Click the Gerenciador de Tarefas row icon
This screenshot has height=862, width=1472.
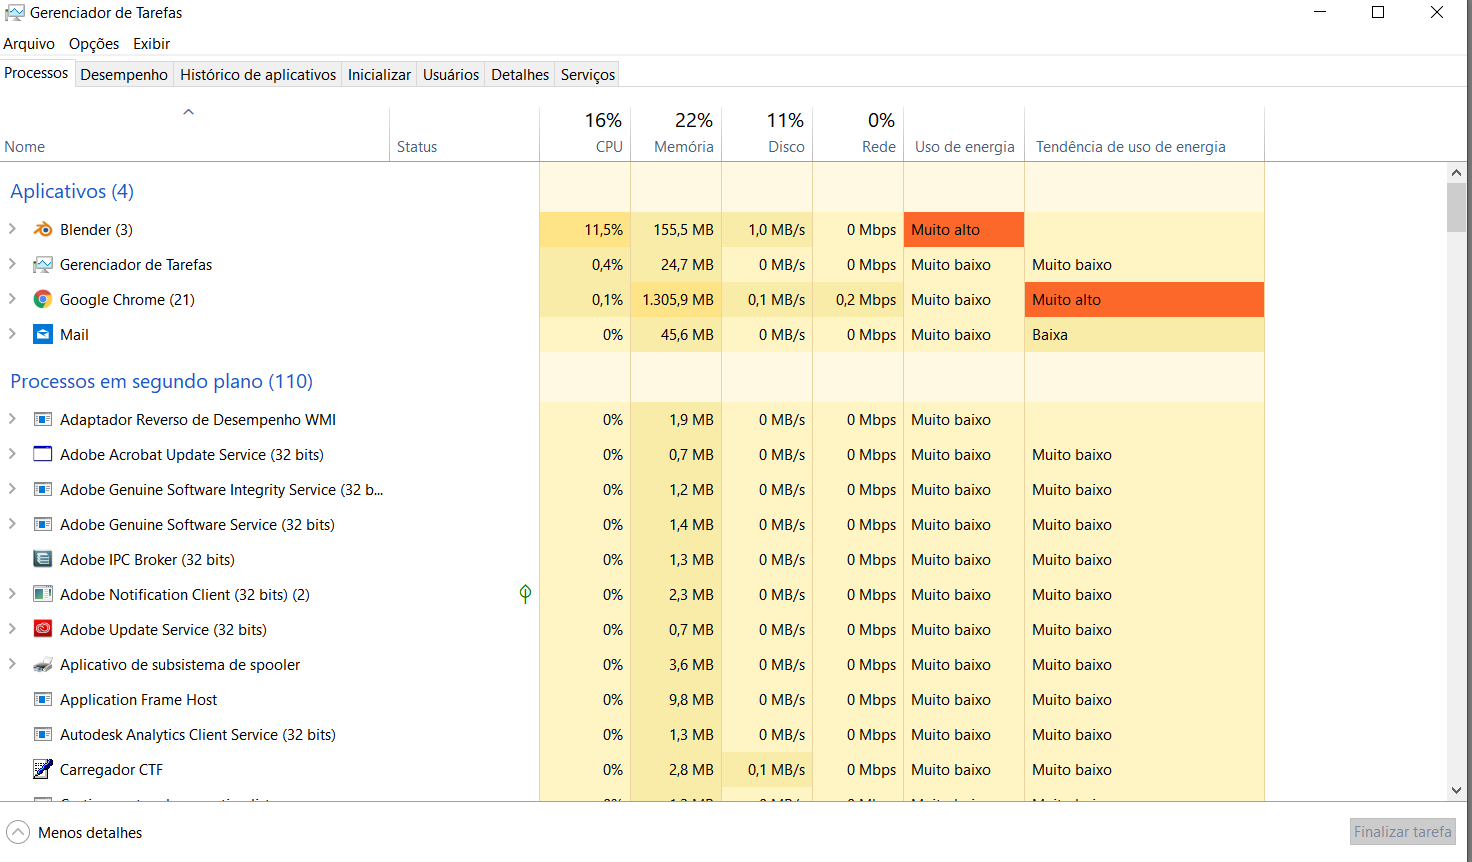coord(42,264)
